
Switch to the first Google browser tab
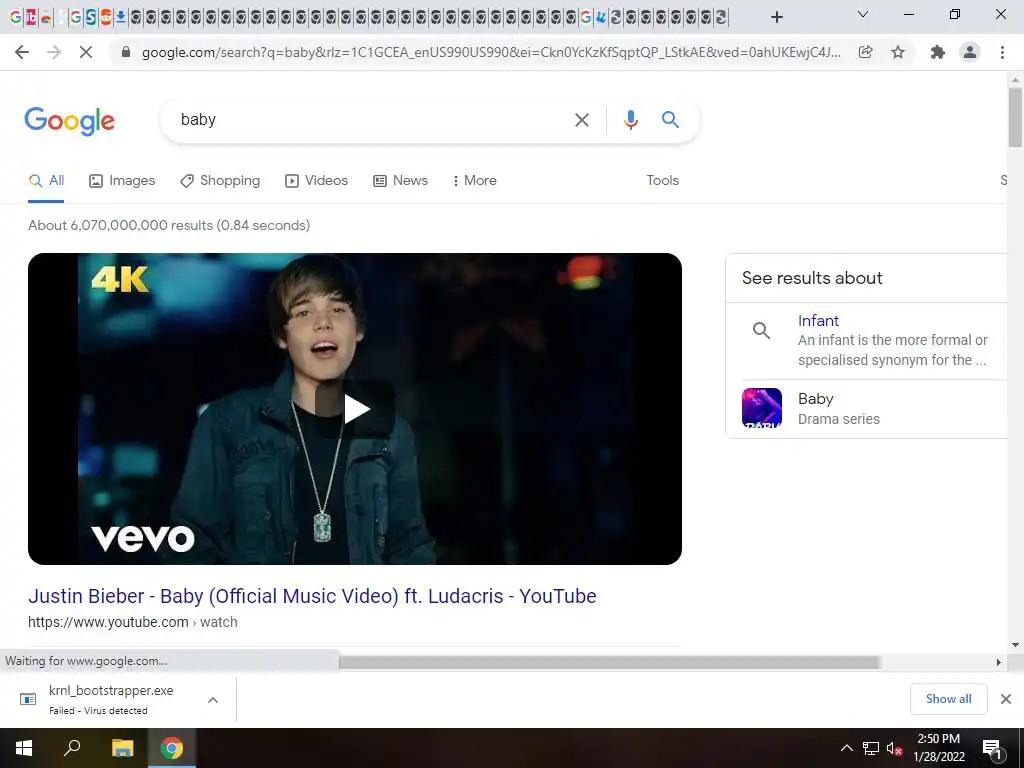coord(16,17)
